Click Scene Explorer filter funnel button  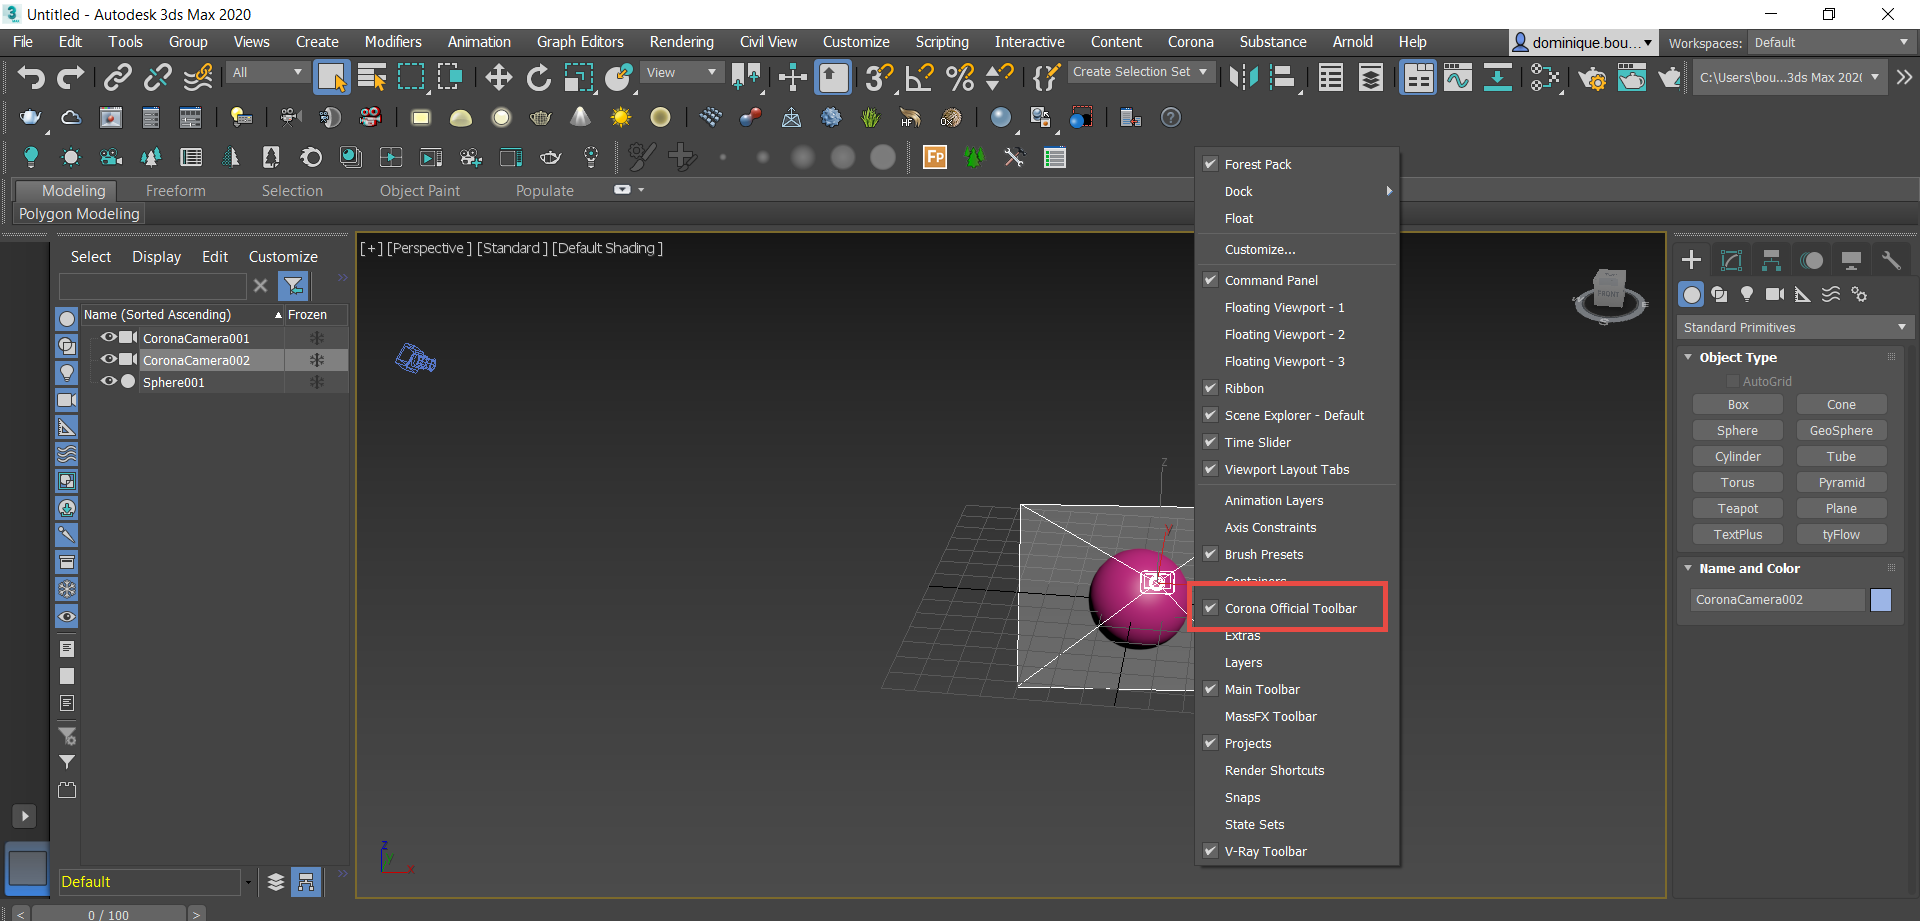pyautogui.click(x=294, y=286)
